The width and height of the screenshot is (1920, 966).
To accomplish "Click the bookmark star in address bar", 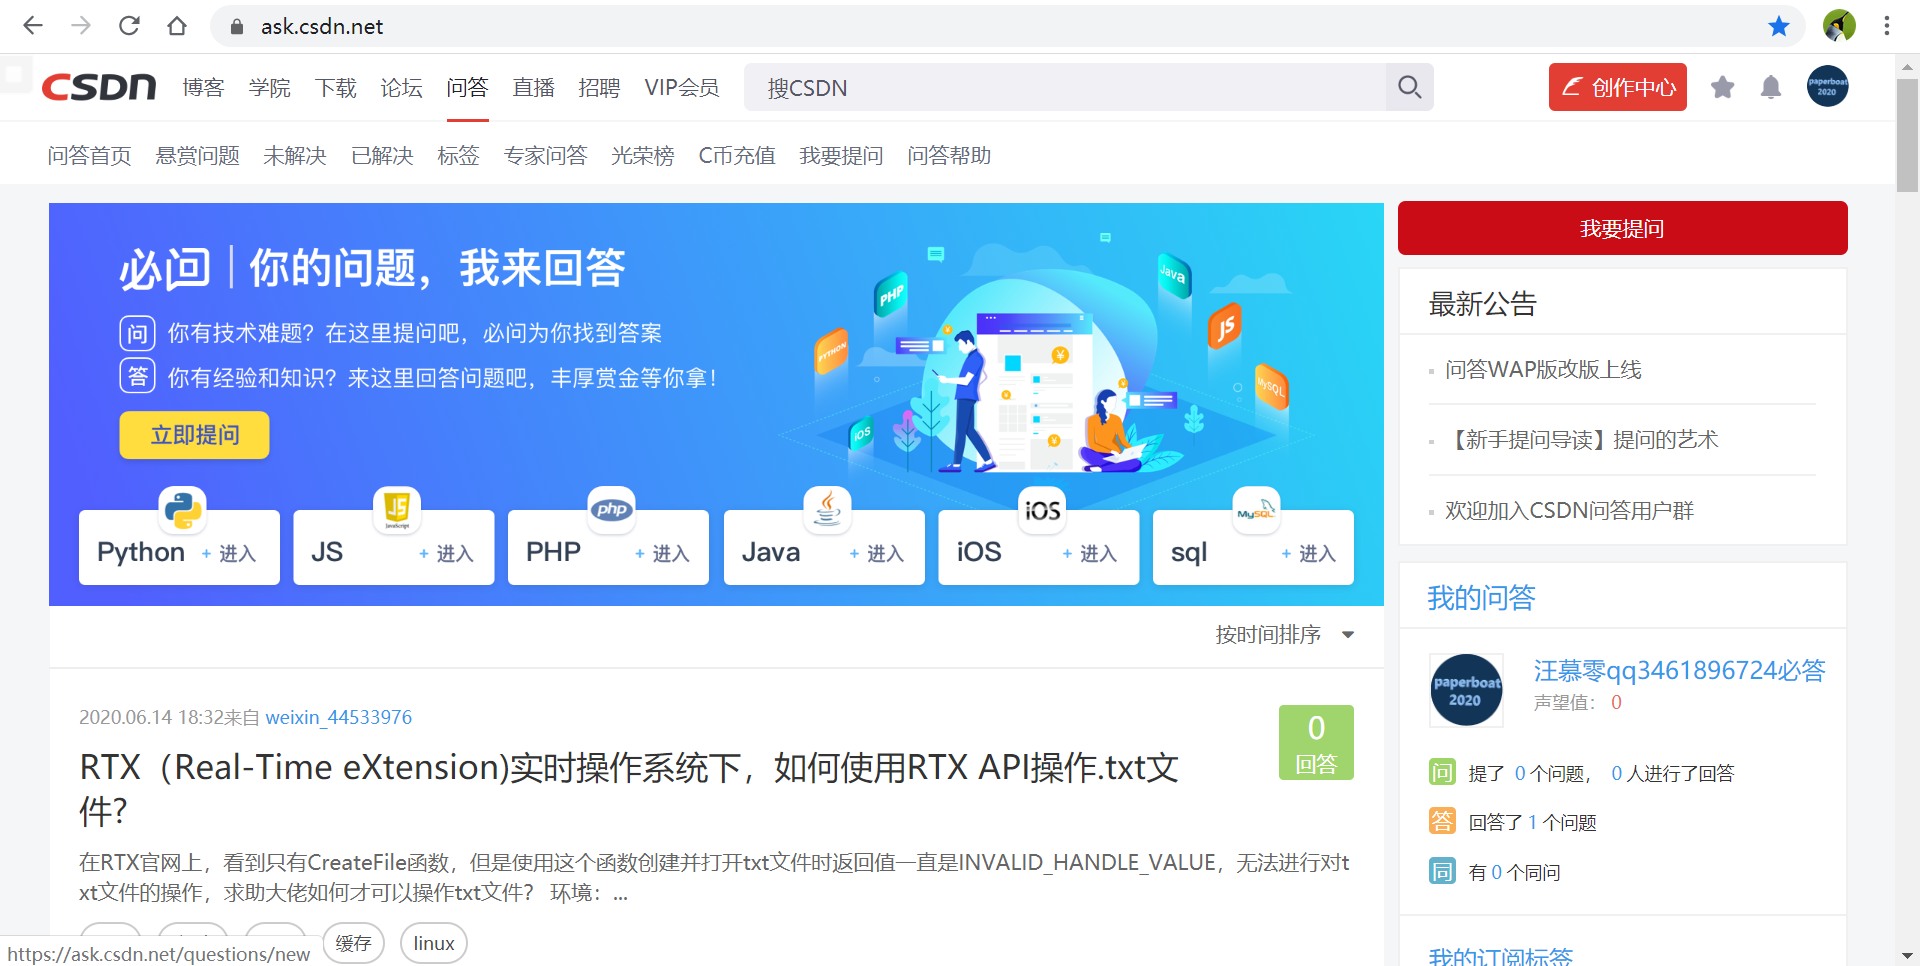I will coord(1779,26).
